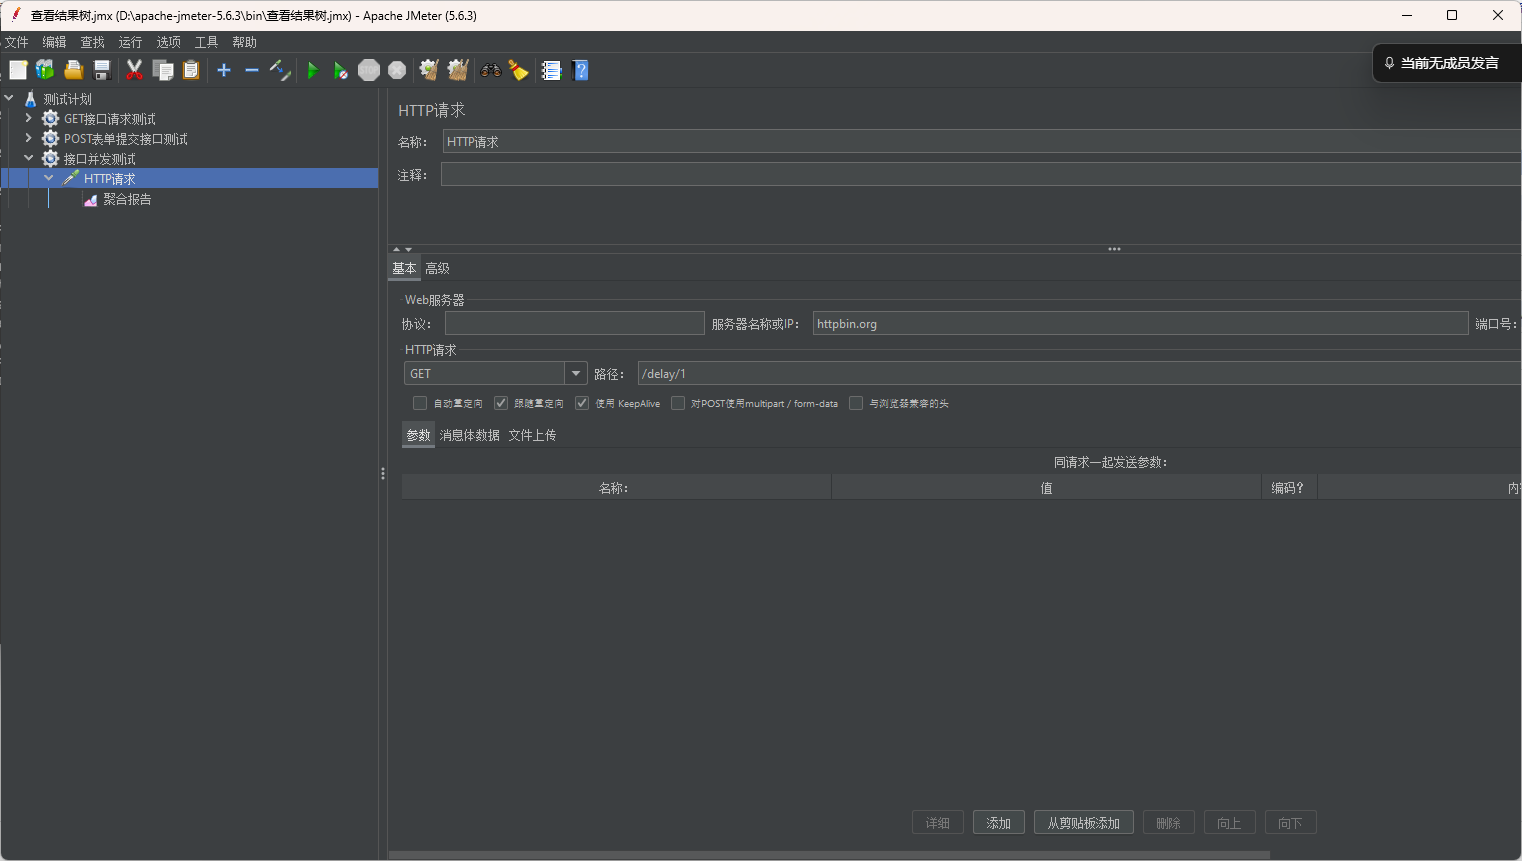Open the 编辑 menu
This screenshot has height=861, width=1522.
point(54,42)
